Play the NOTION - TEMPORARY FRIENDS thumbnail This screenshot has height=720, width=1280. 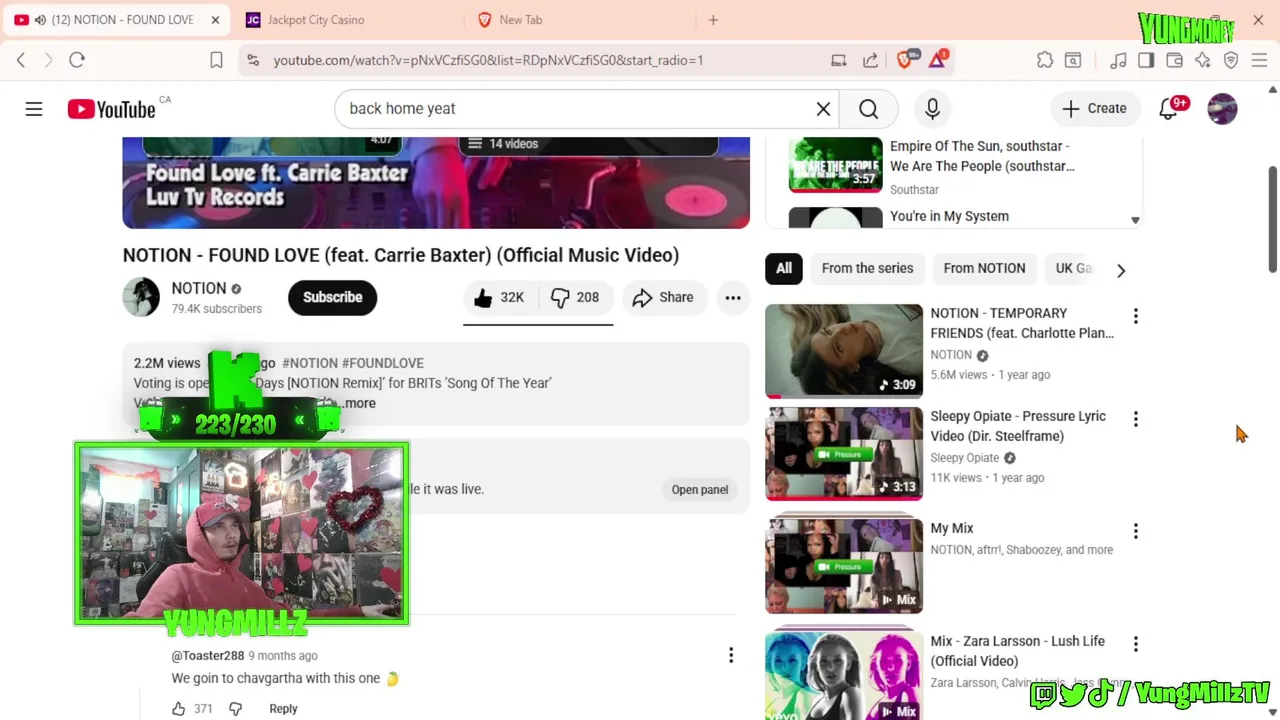(844, 350)
